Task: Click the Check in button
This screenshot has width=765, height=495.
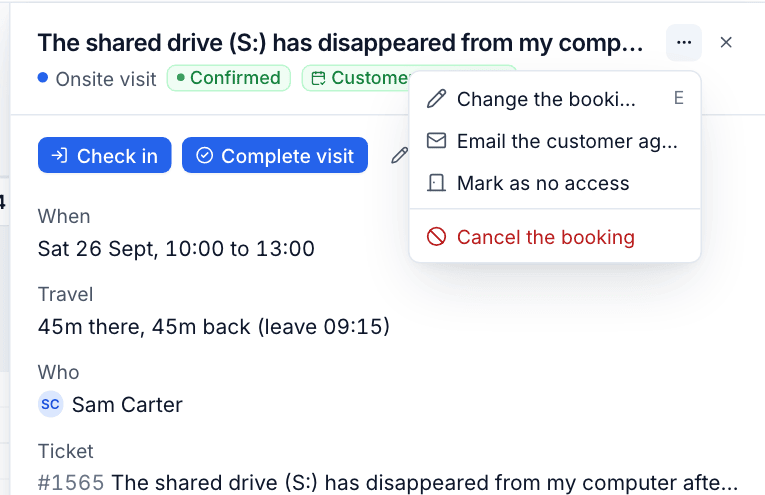Action: 104,155
